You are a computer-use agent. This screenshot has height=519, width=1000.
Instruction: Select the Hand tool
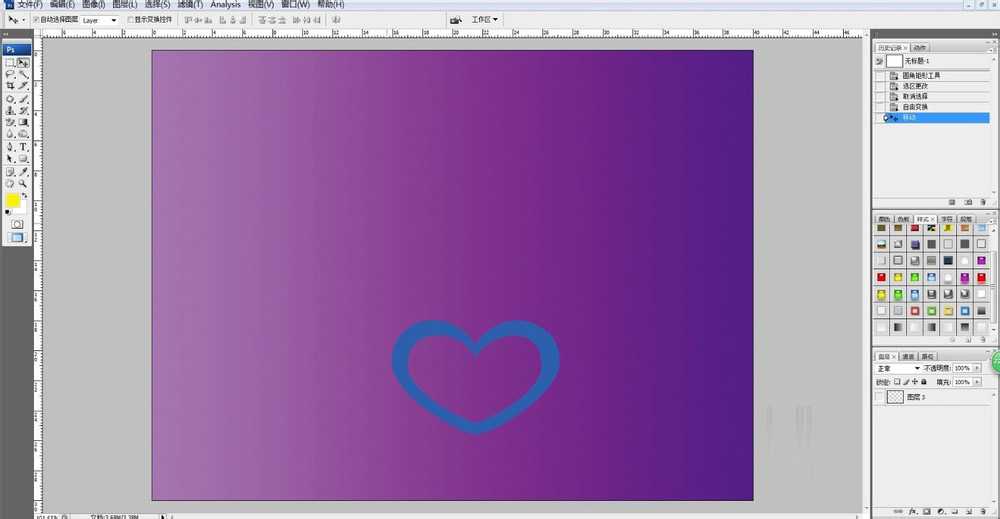(10, 184)
